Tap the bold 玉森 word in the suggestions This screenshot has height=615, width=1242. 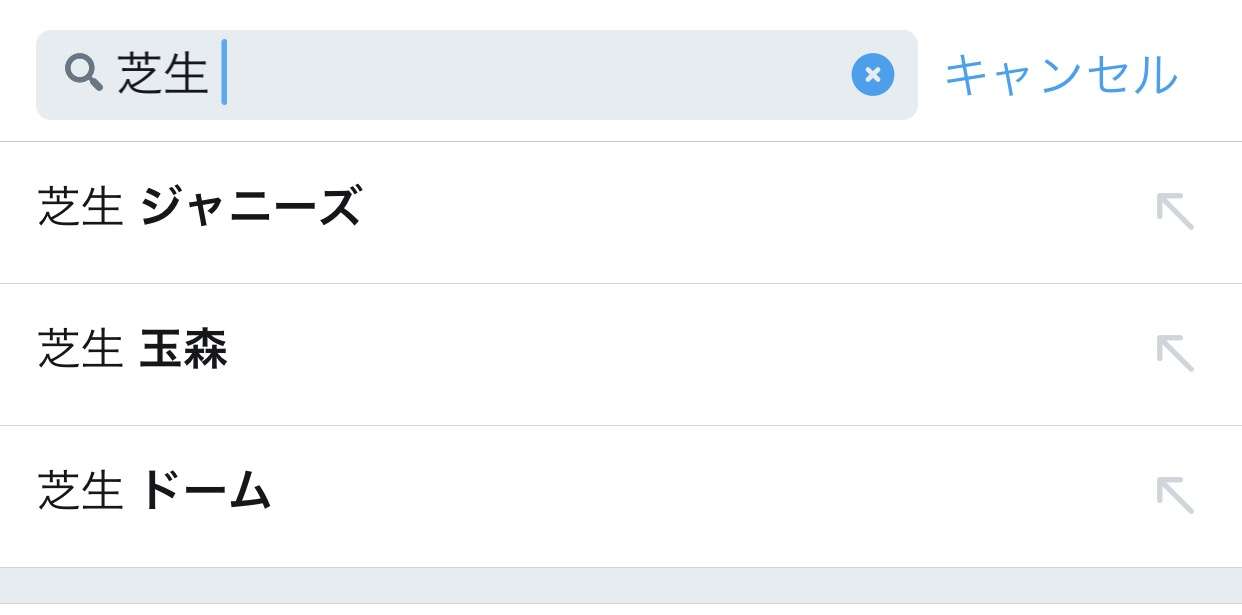(184, 351)
